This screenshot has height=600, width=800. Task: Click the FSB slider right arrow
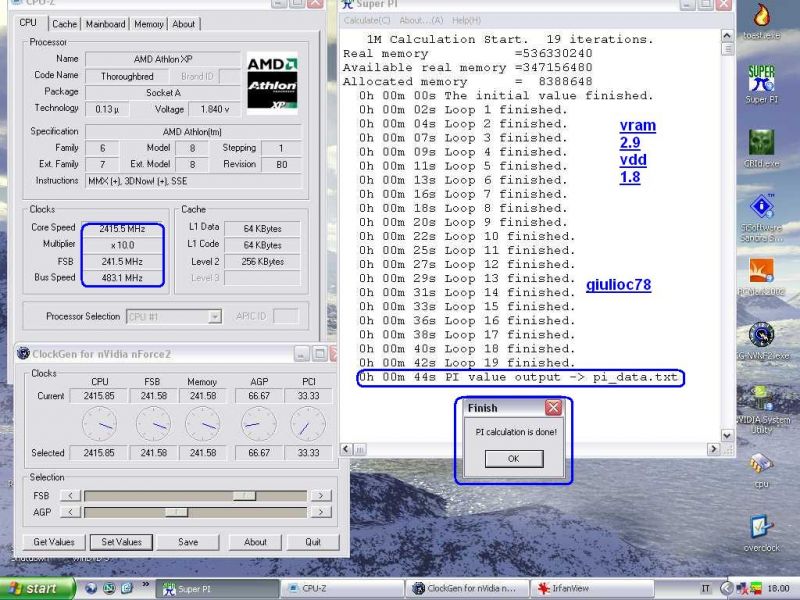tap(320, 495)
